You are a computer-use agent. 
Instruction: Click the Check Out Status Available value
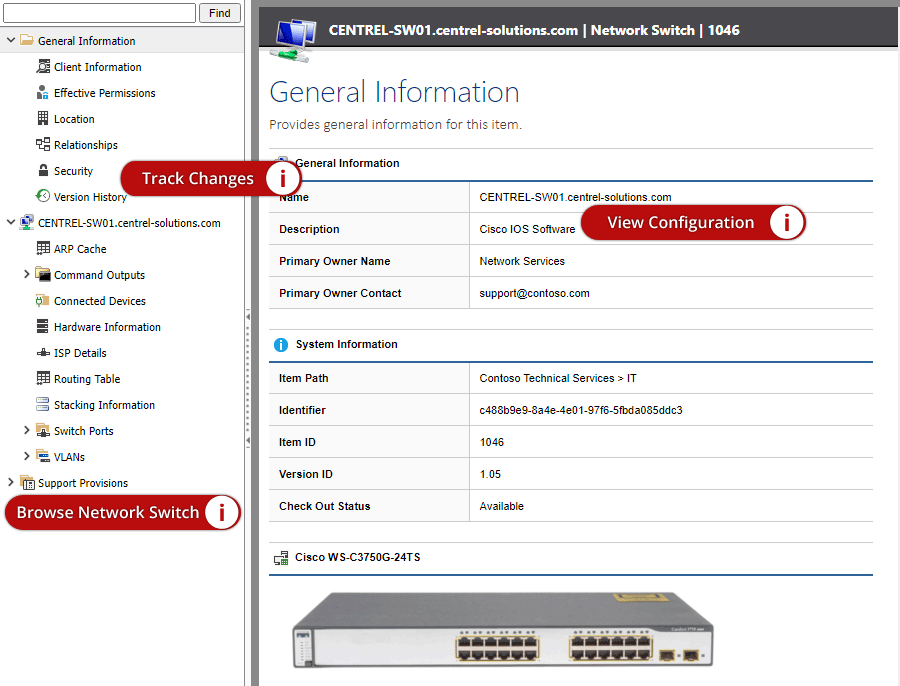pos(502,506)
